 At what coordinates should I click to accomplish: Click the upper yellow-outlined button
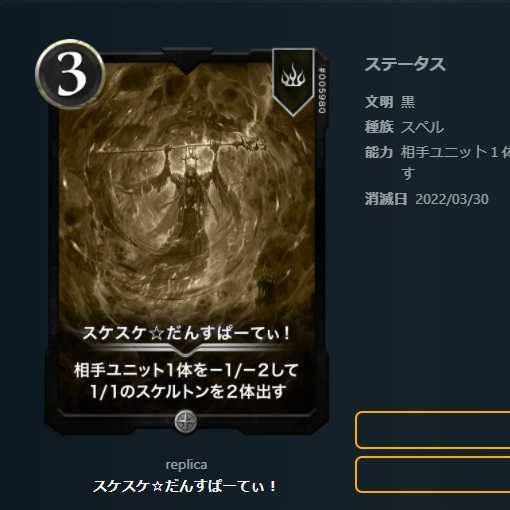[433, 430]
